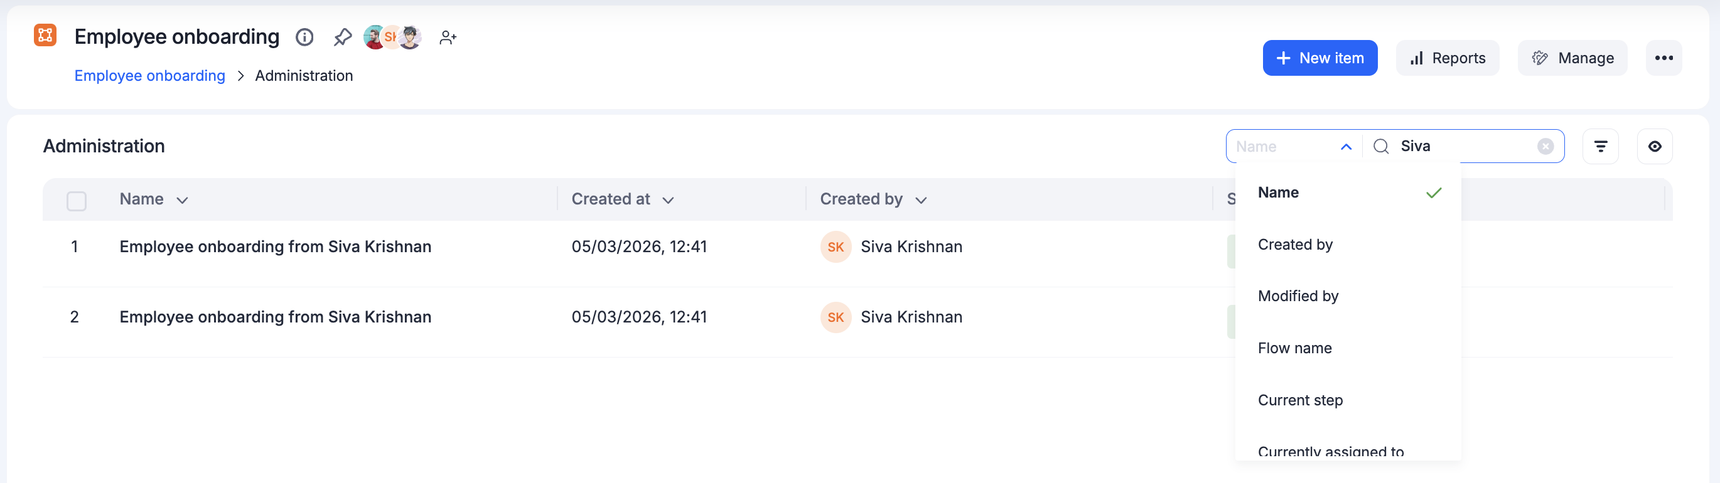Click the New item button
1720x483 pixels.
click(x=1319, y=58)
